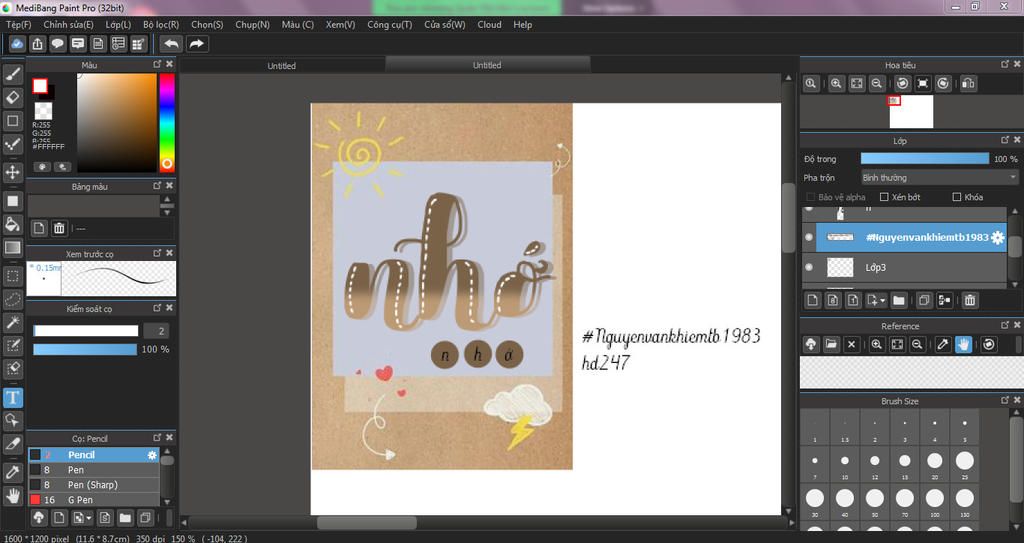
Task: Zoom out on the Navigator panel
Action: pos(877,84)
